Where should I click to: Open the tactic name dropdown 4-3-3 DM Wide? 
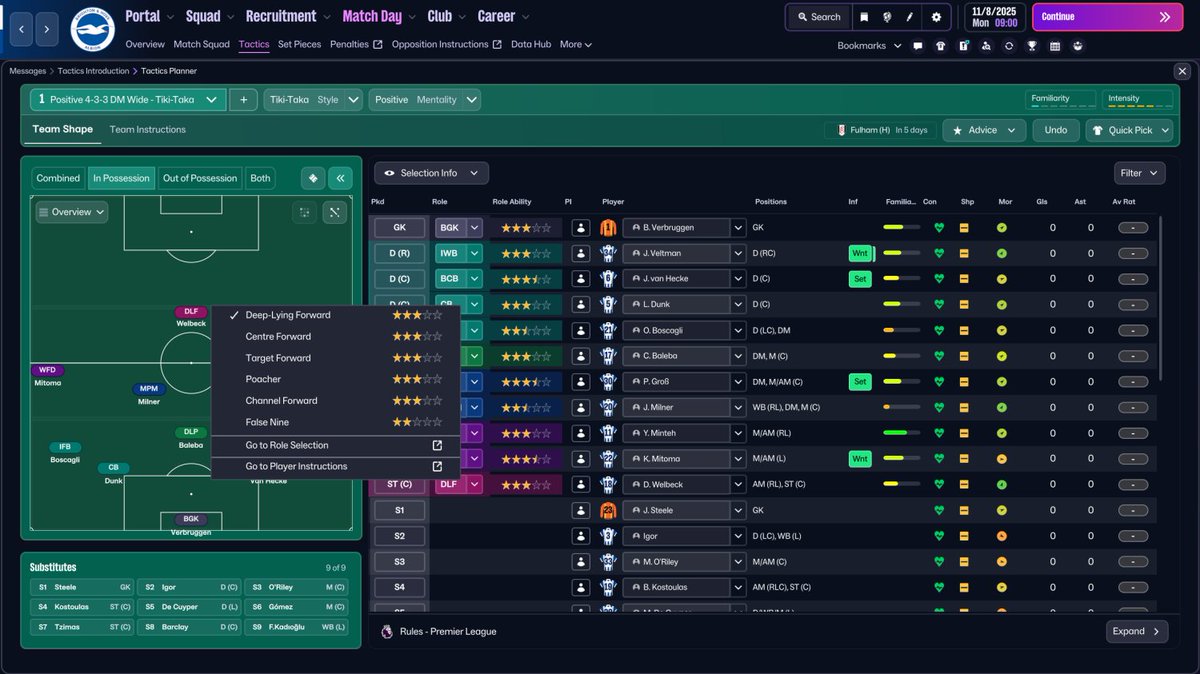click(x=128, y=100)
